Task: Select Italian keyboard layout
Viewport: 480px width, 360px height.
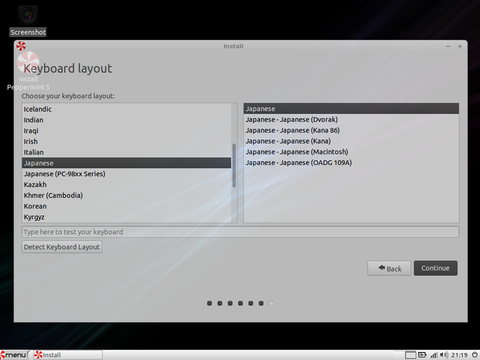Action: [x=126, y=152]
